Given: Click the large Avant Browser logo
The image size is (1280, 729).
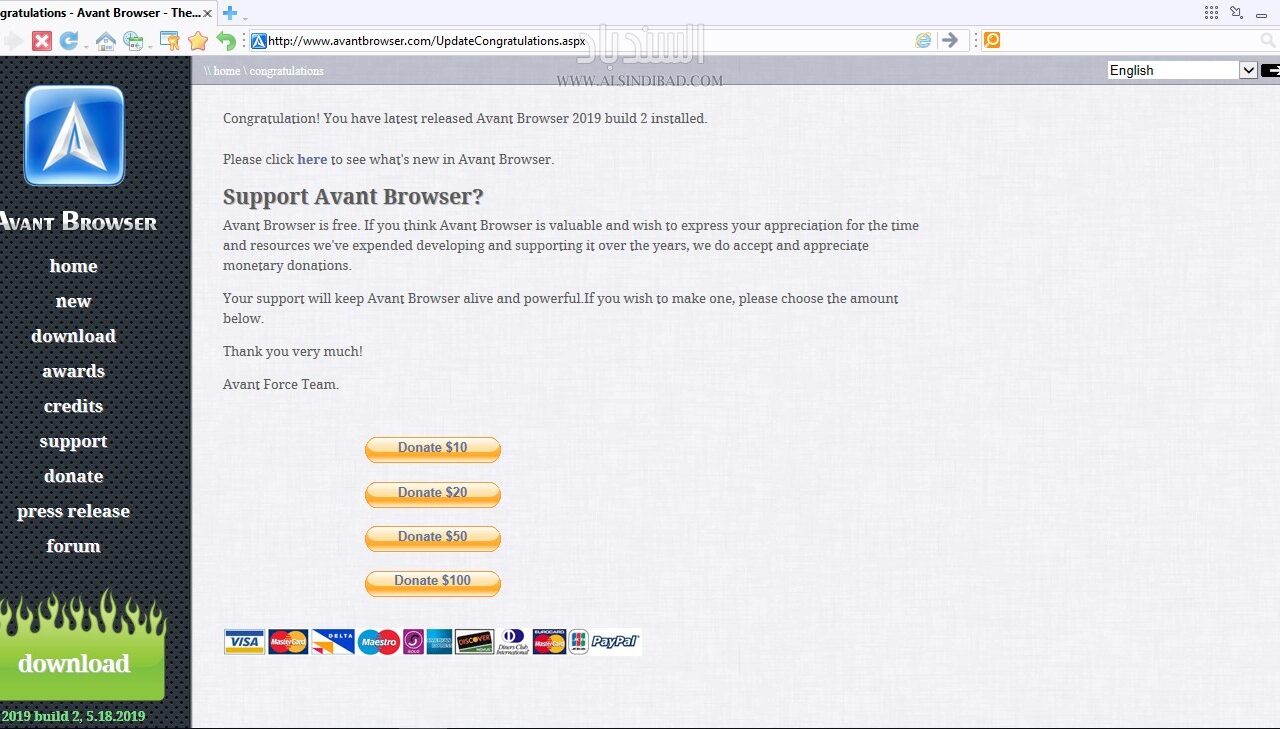Looking at the screenshot, I should (74, 136).
